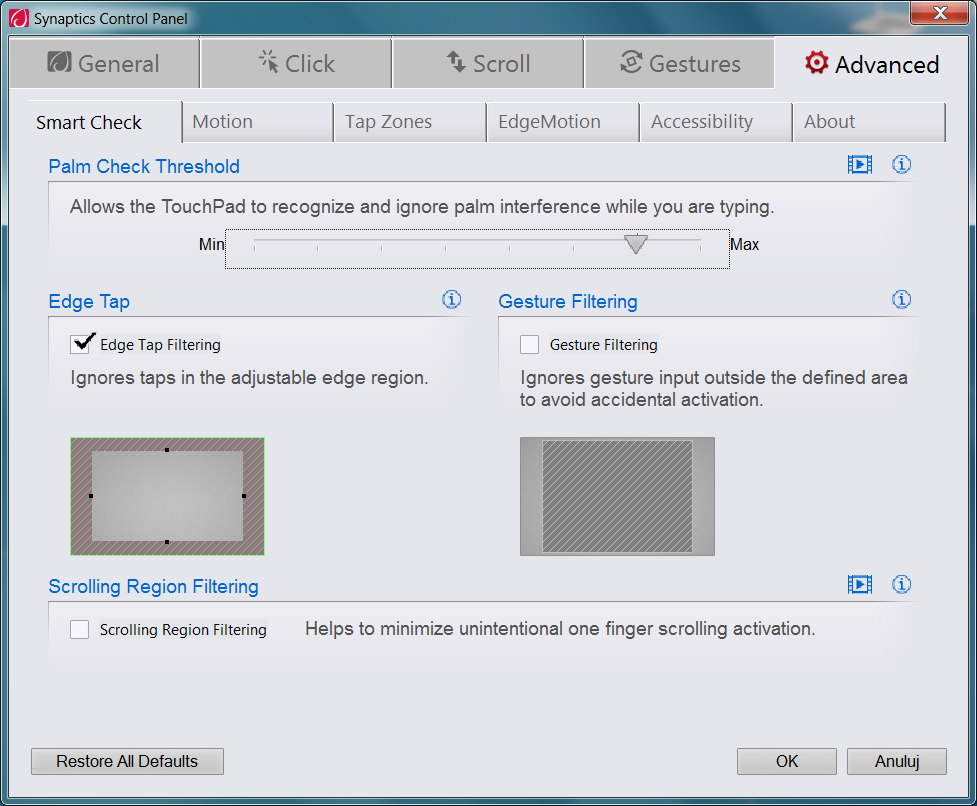
Task: Show info for Gesture Filtering section
Action: tap(901, 300)
